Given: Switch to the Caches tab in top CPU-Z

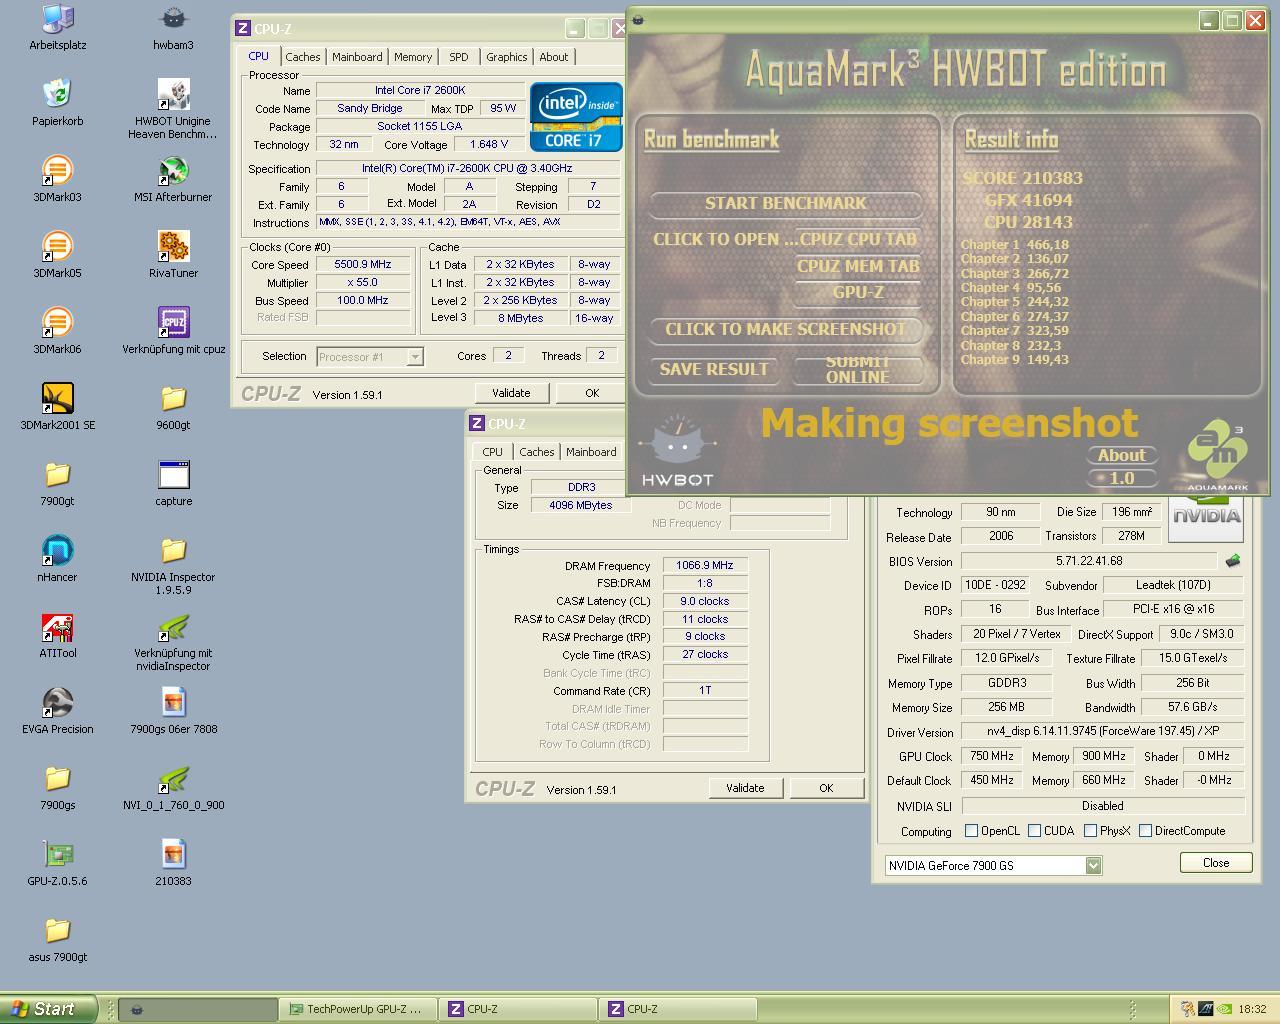Looking at the screenshot, I should point(303,57).
